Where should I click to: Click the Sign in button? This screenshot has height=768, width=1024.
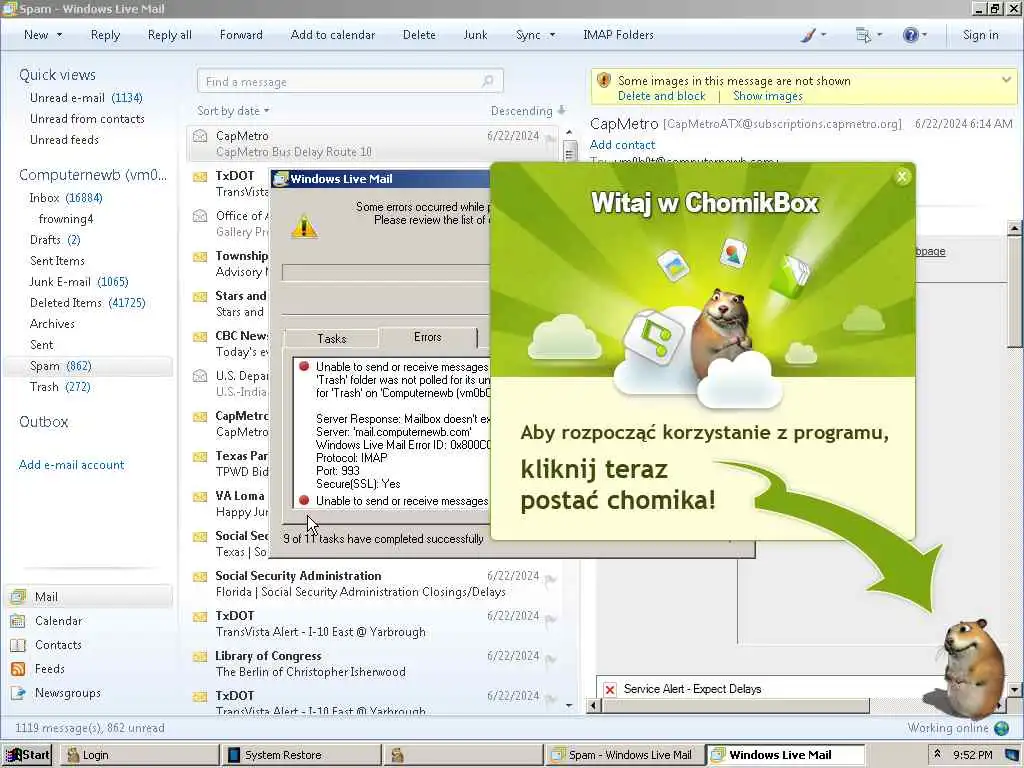tap(980, 35)
